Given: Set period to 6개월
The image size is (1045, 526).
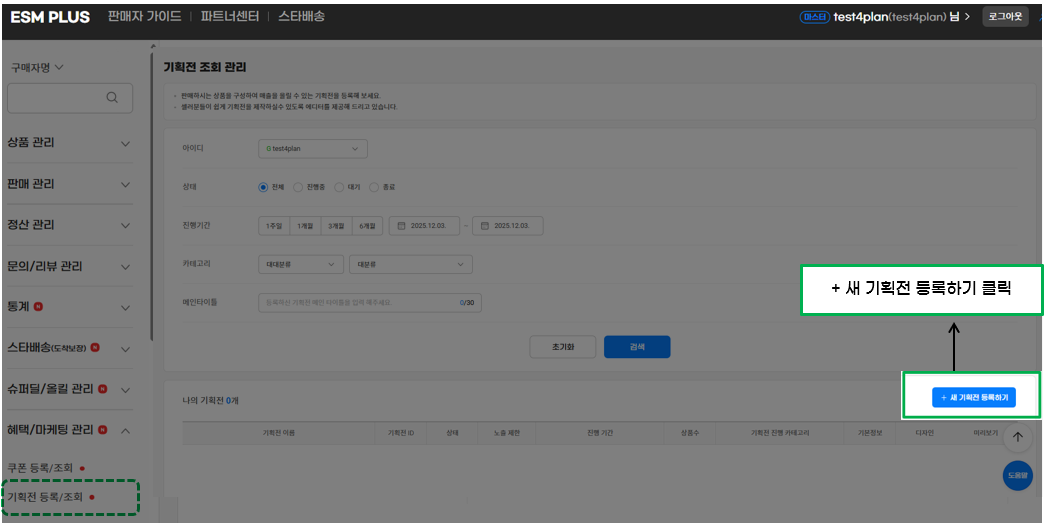Looking at the screenshot, I should point(368,226).
